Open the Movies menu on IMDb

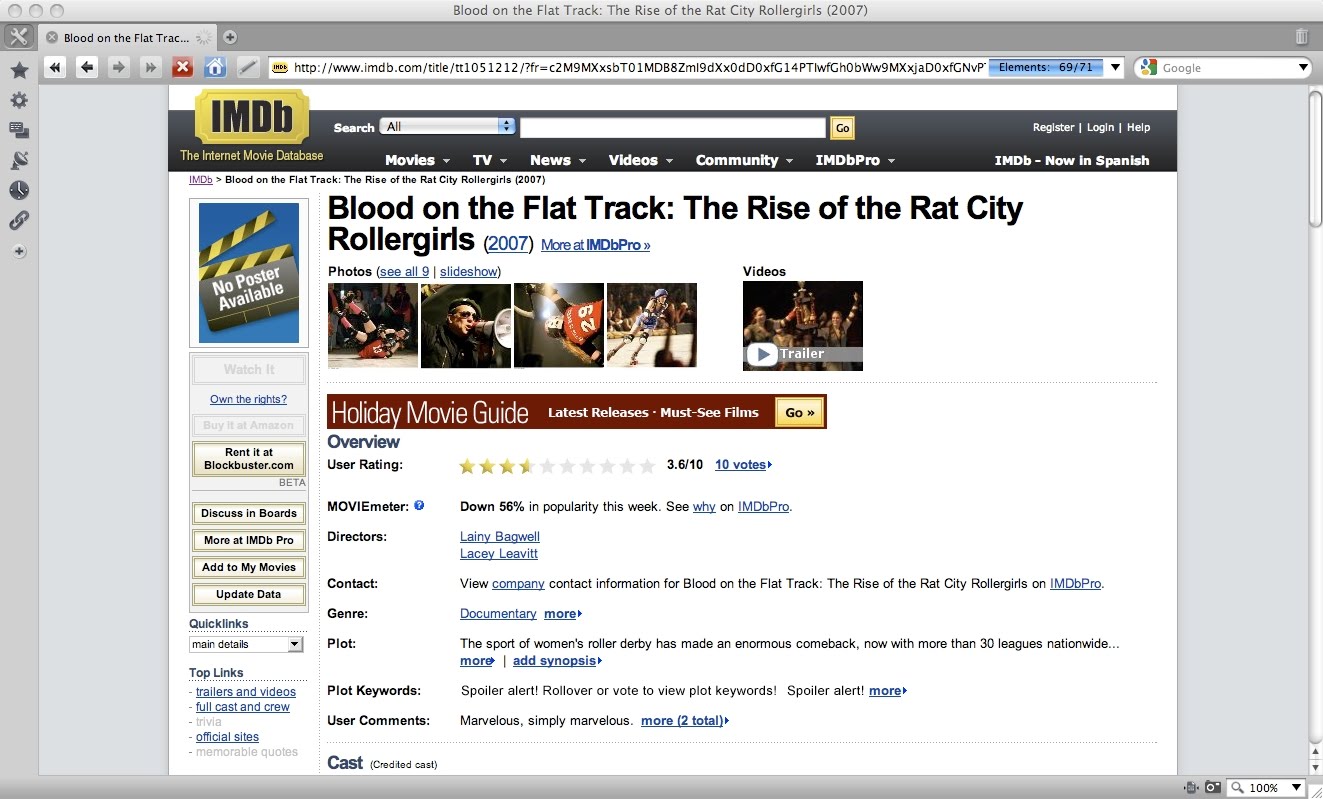click(417, 160)
